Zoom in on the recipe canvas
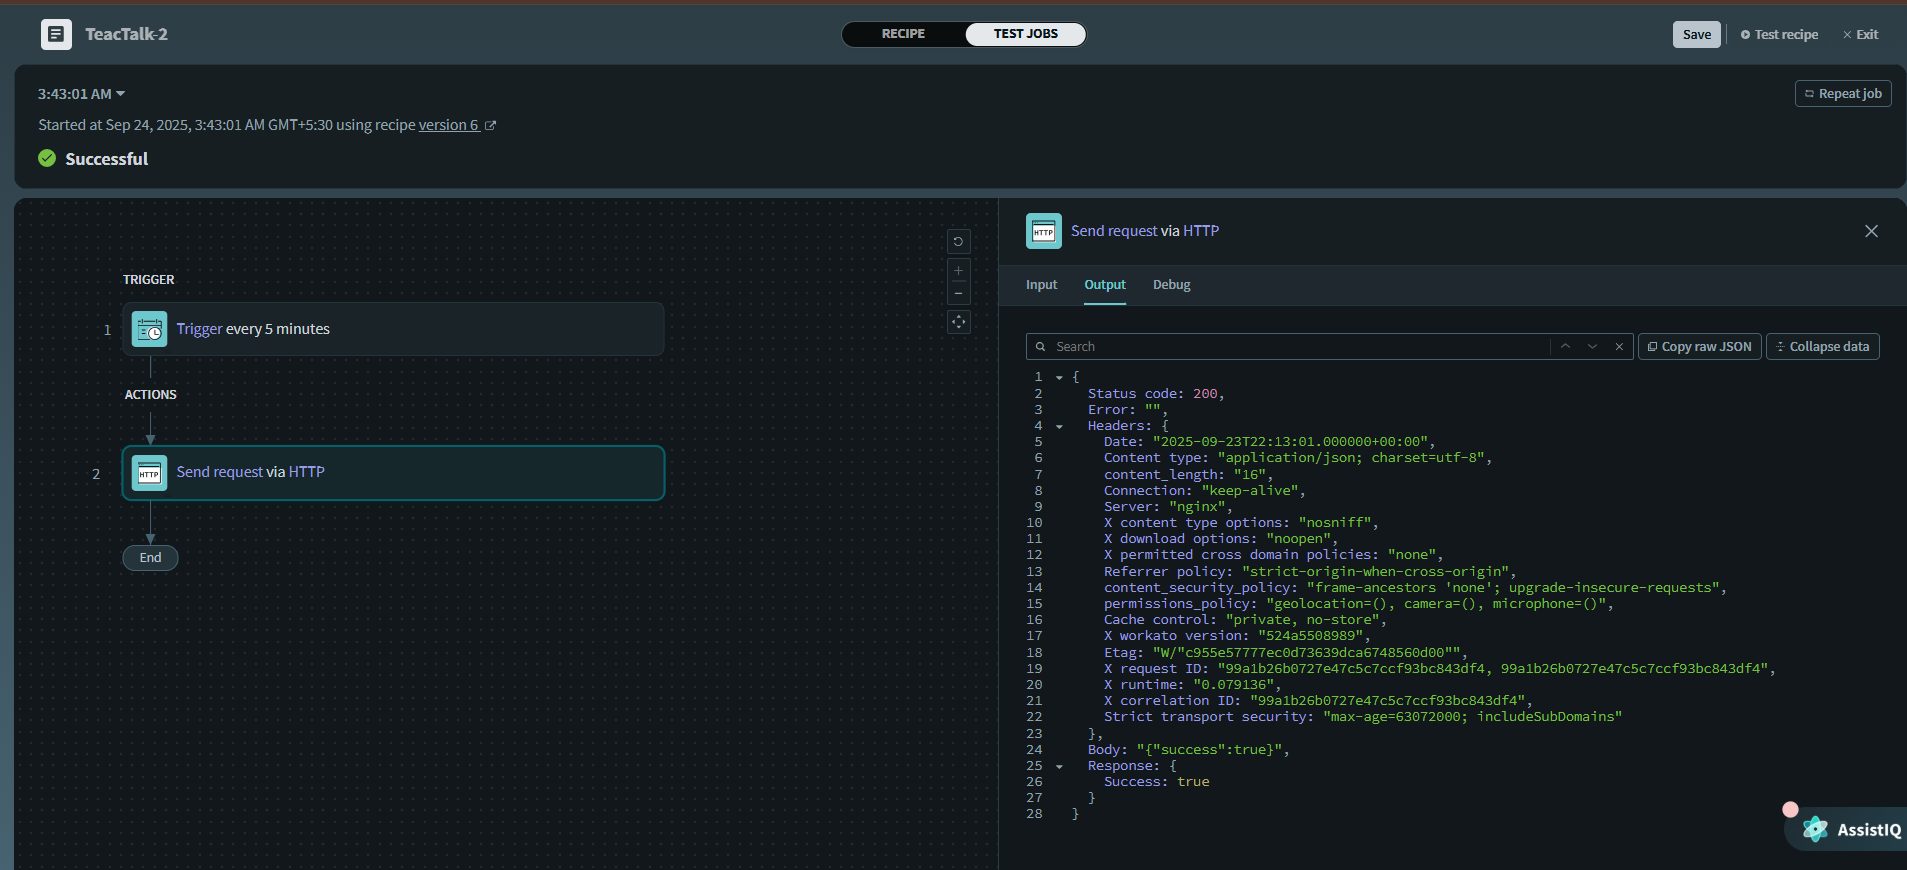This screenshot has width=1907, height=870. (x=958, y=271)
